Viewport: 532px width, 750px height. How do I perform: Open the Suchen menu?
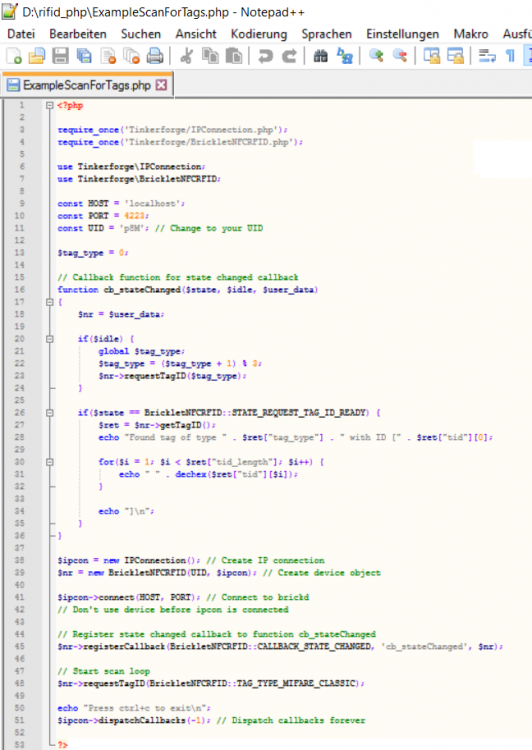141,34
